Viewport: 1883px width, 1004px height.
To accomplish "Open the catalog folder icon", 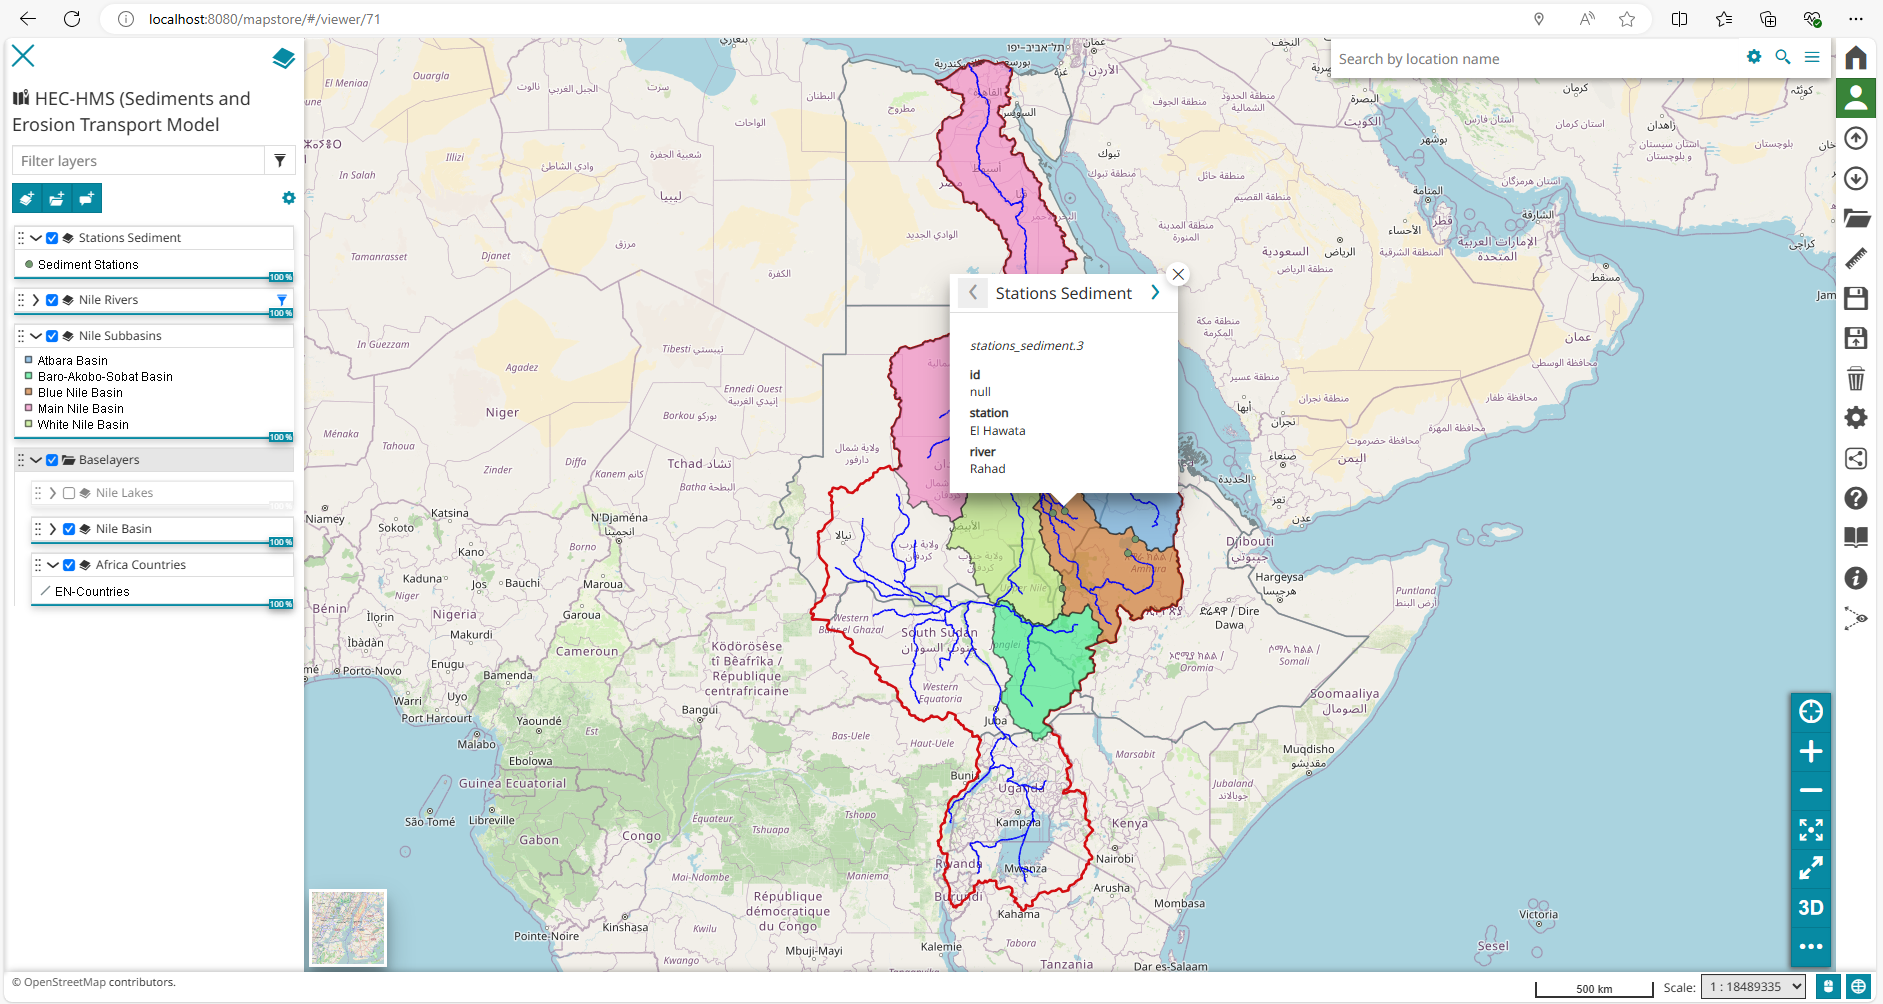I will click(x=1856, y=218).
